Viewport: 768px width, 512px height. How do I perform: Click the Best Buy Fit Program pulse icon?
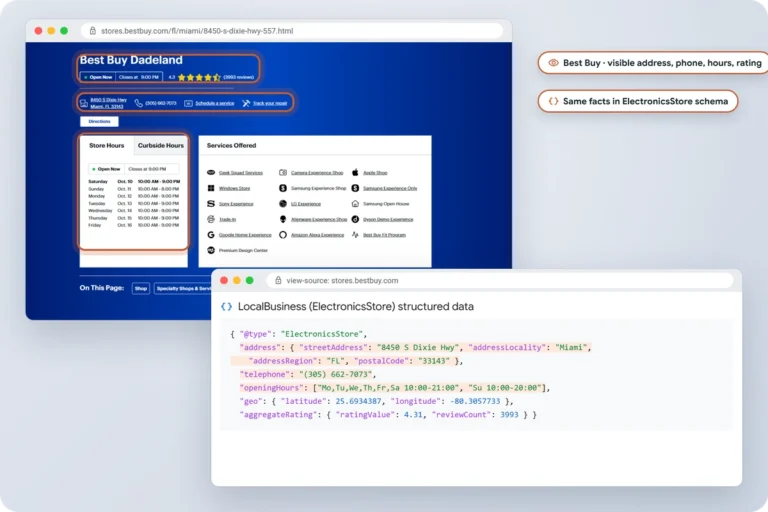355,235
